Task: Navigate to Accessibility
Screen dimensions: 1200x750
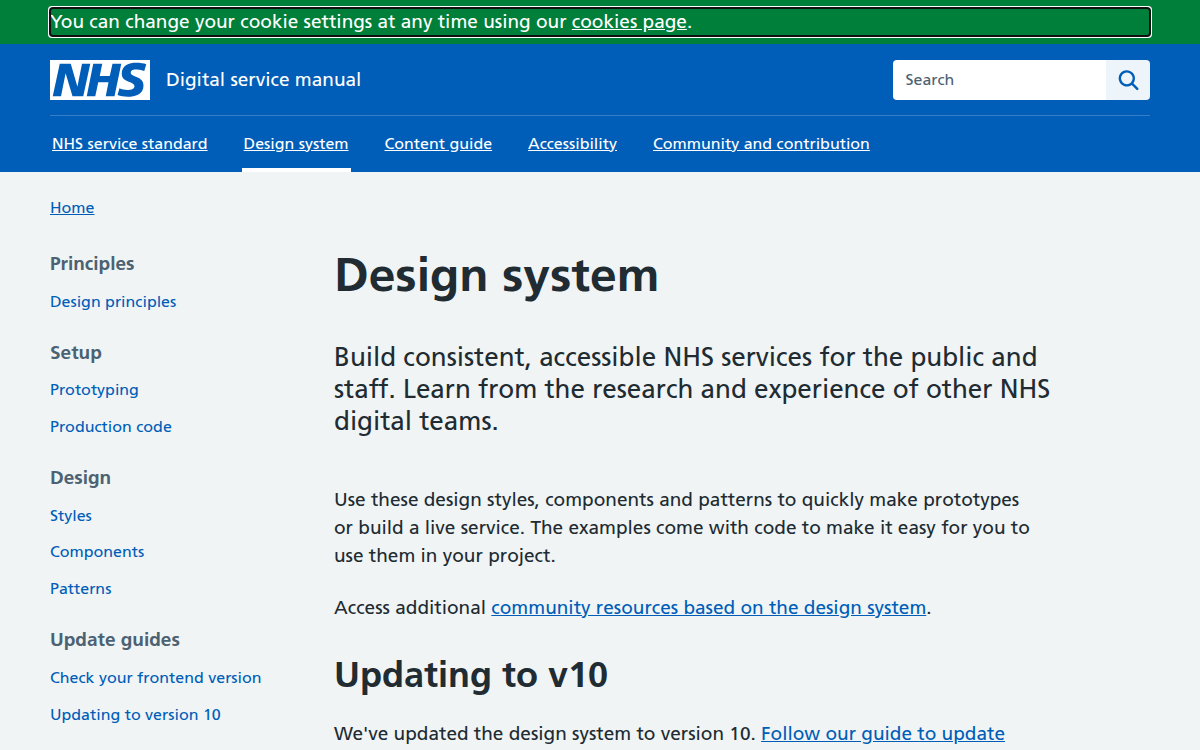Action: click(573, 144)
